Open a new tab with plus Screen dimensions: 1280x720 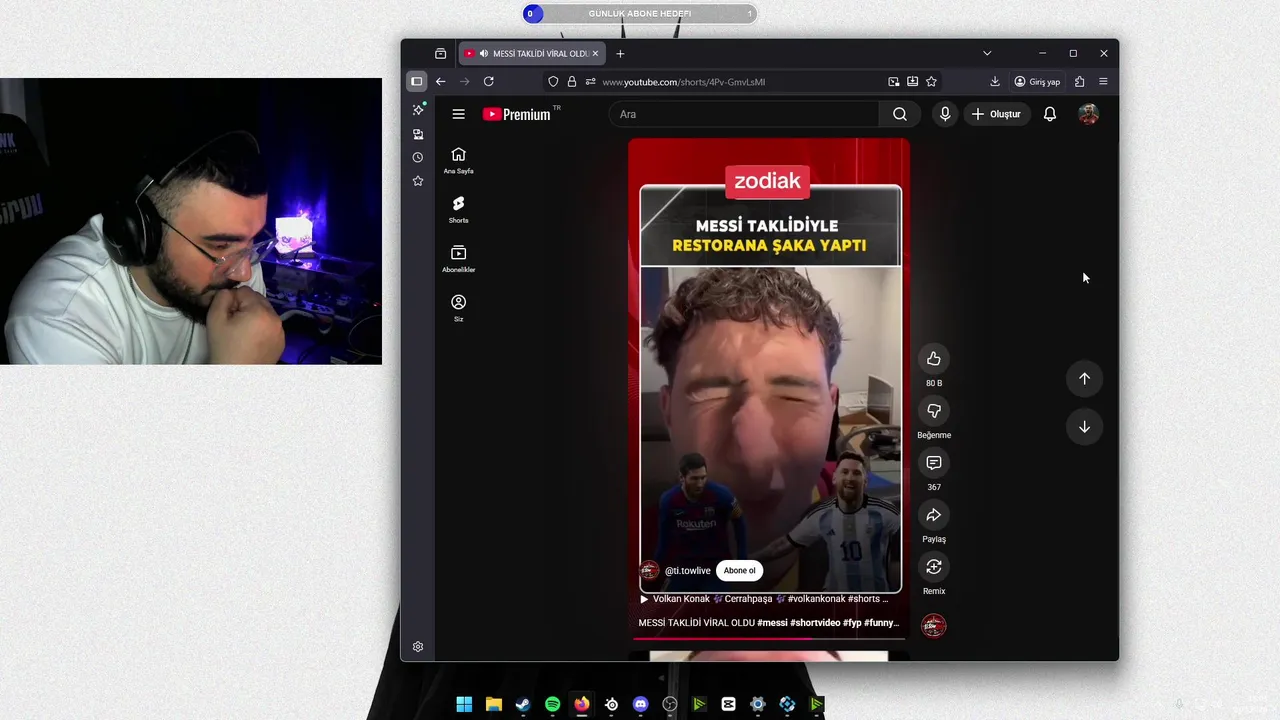click(620, 53)
